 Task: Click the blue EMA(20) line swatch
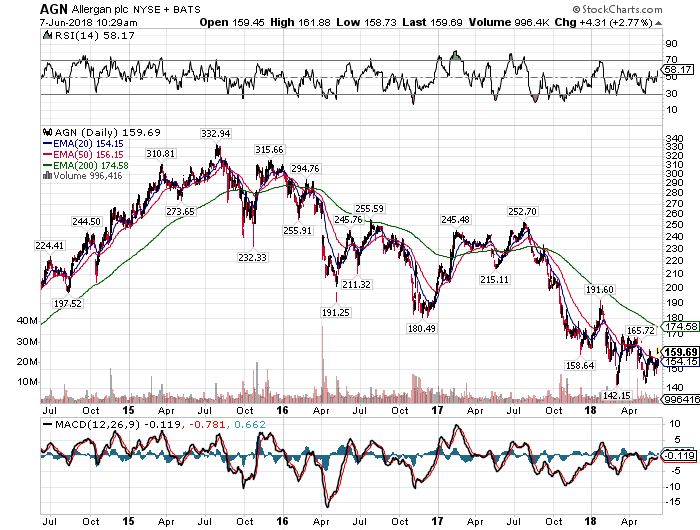(47, 144)
